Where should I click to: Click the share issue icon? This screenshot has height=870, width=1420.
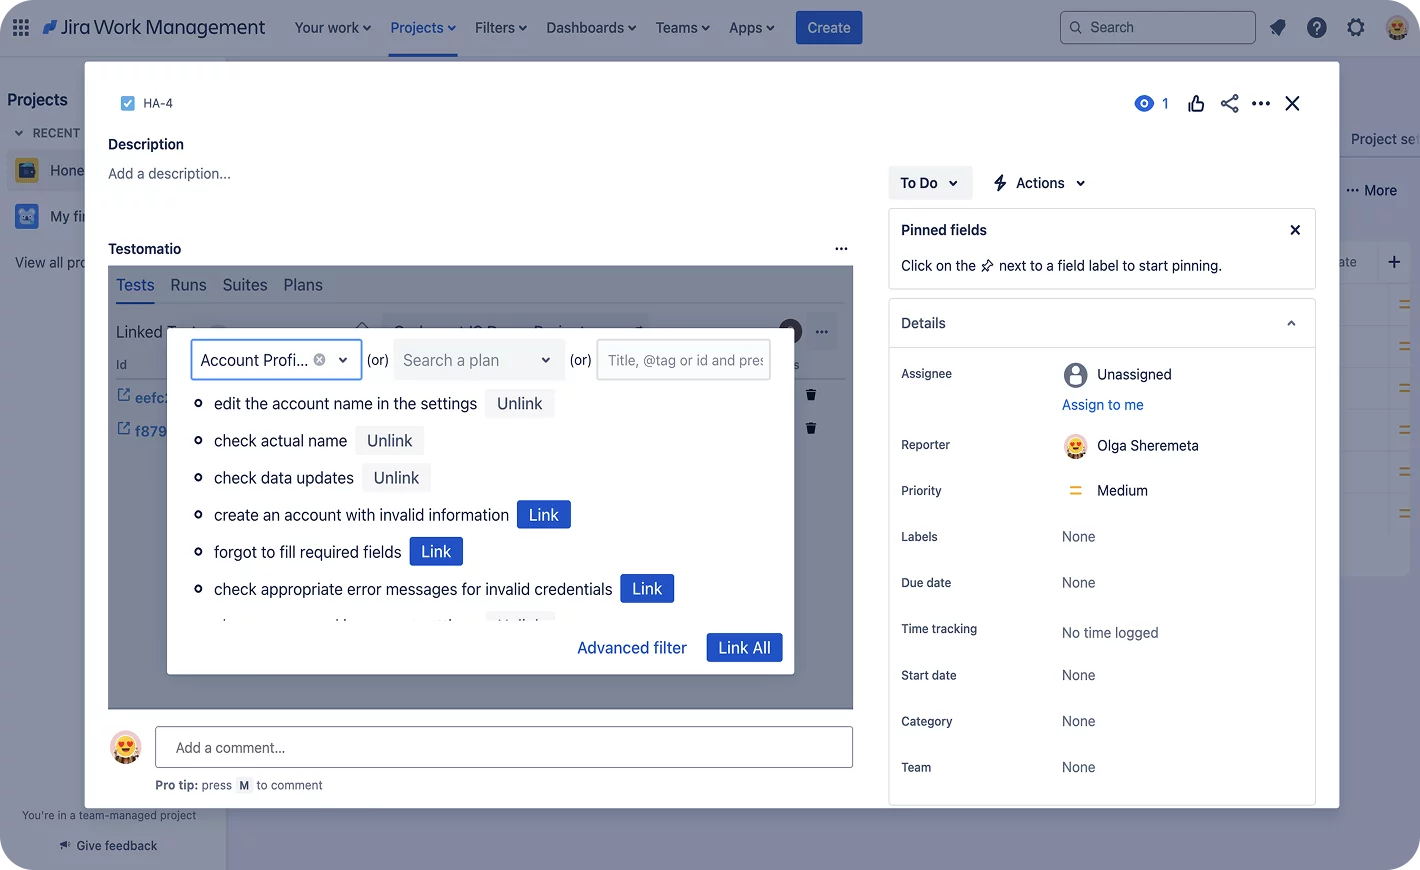1229,104
